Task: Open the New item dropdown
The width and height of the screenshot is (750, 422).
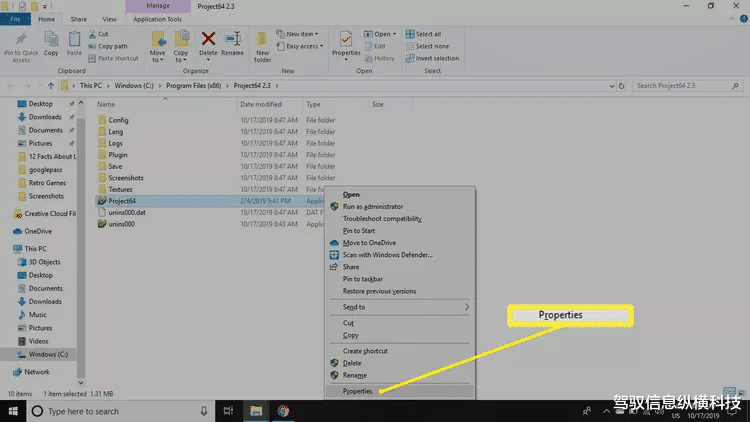Action: click(297, 34)
